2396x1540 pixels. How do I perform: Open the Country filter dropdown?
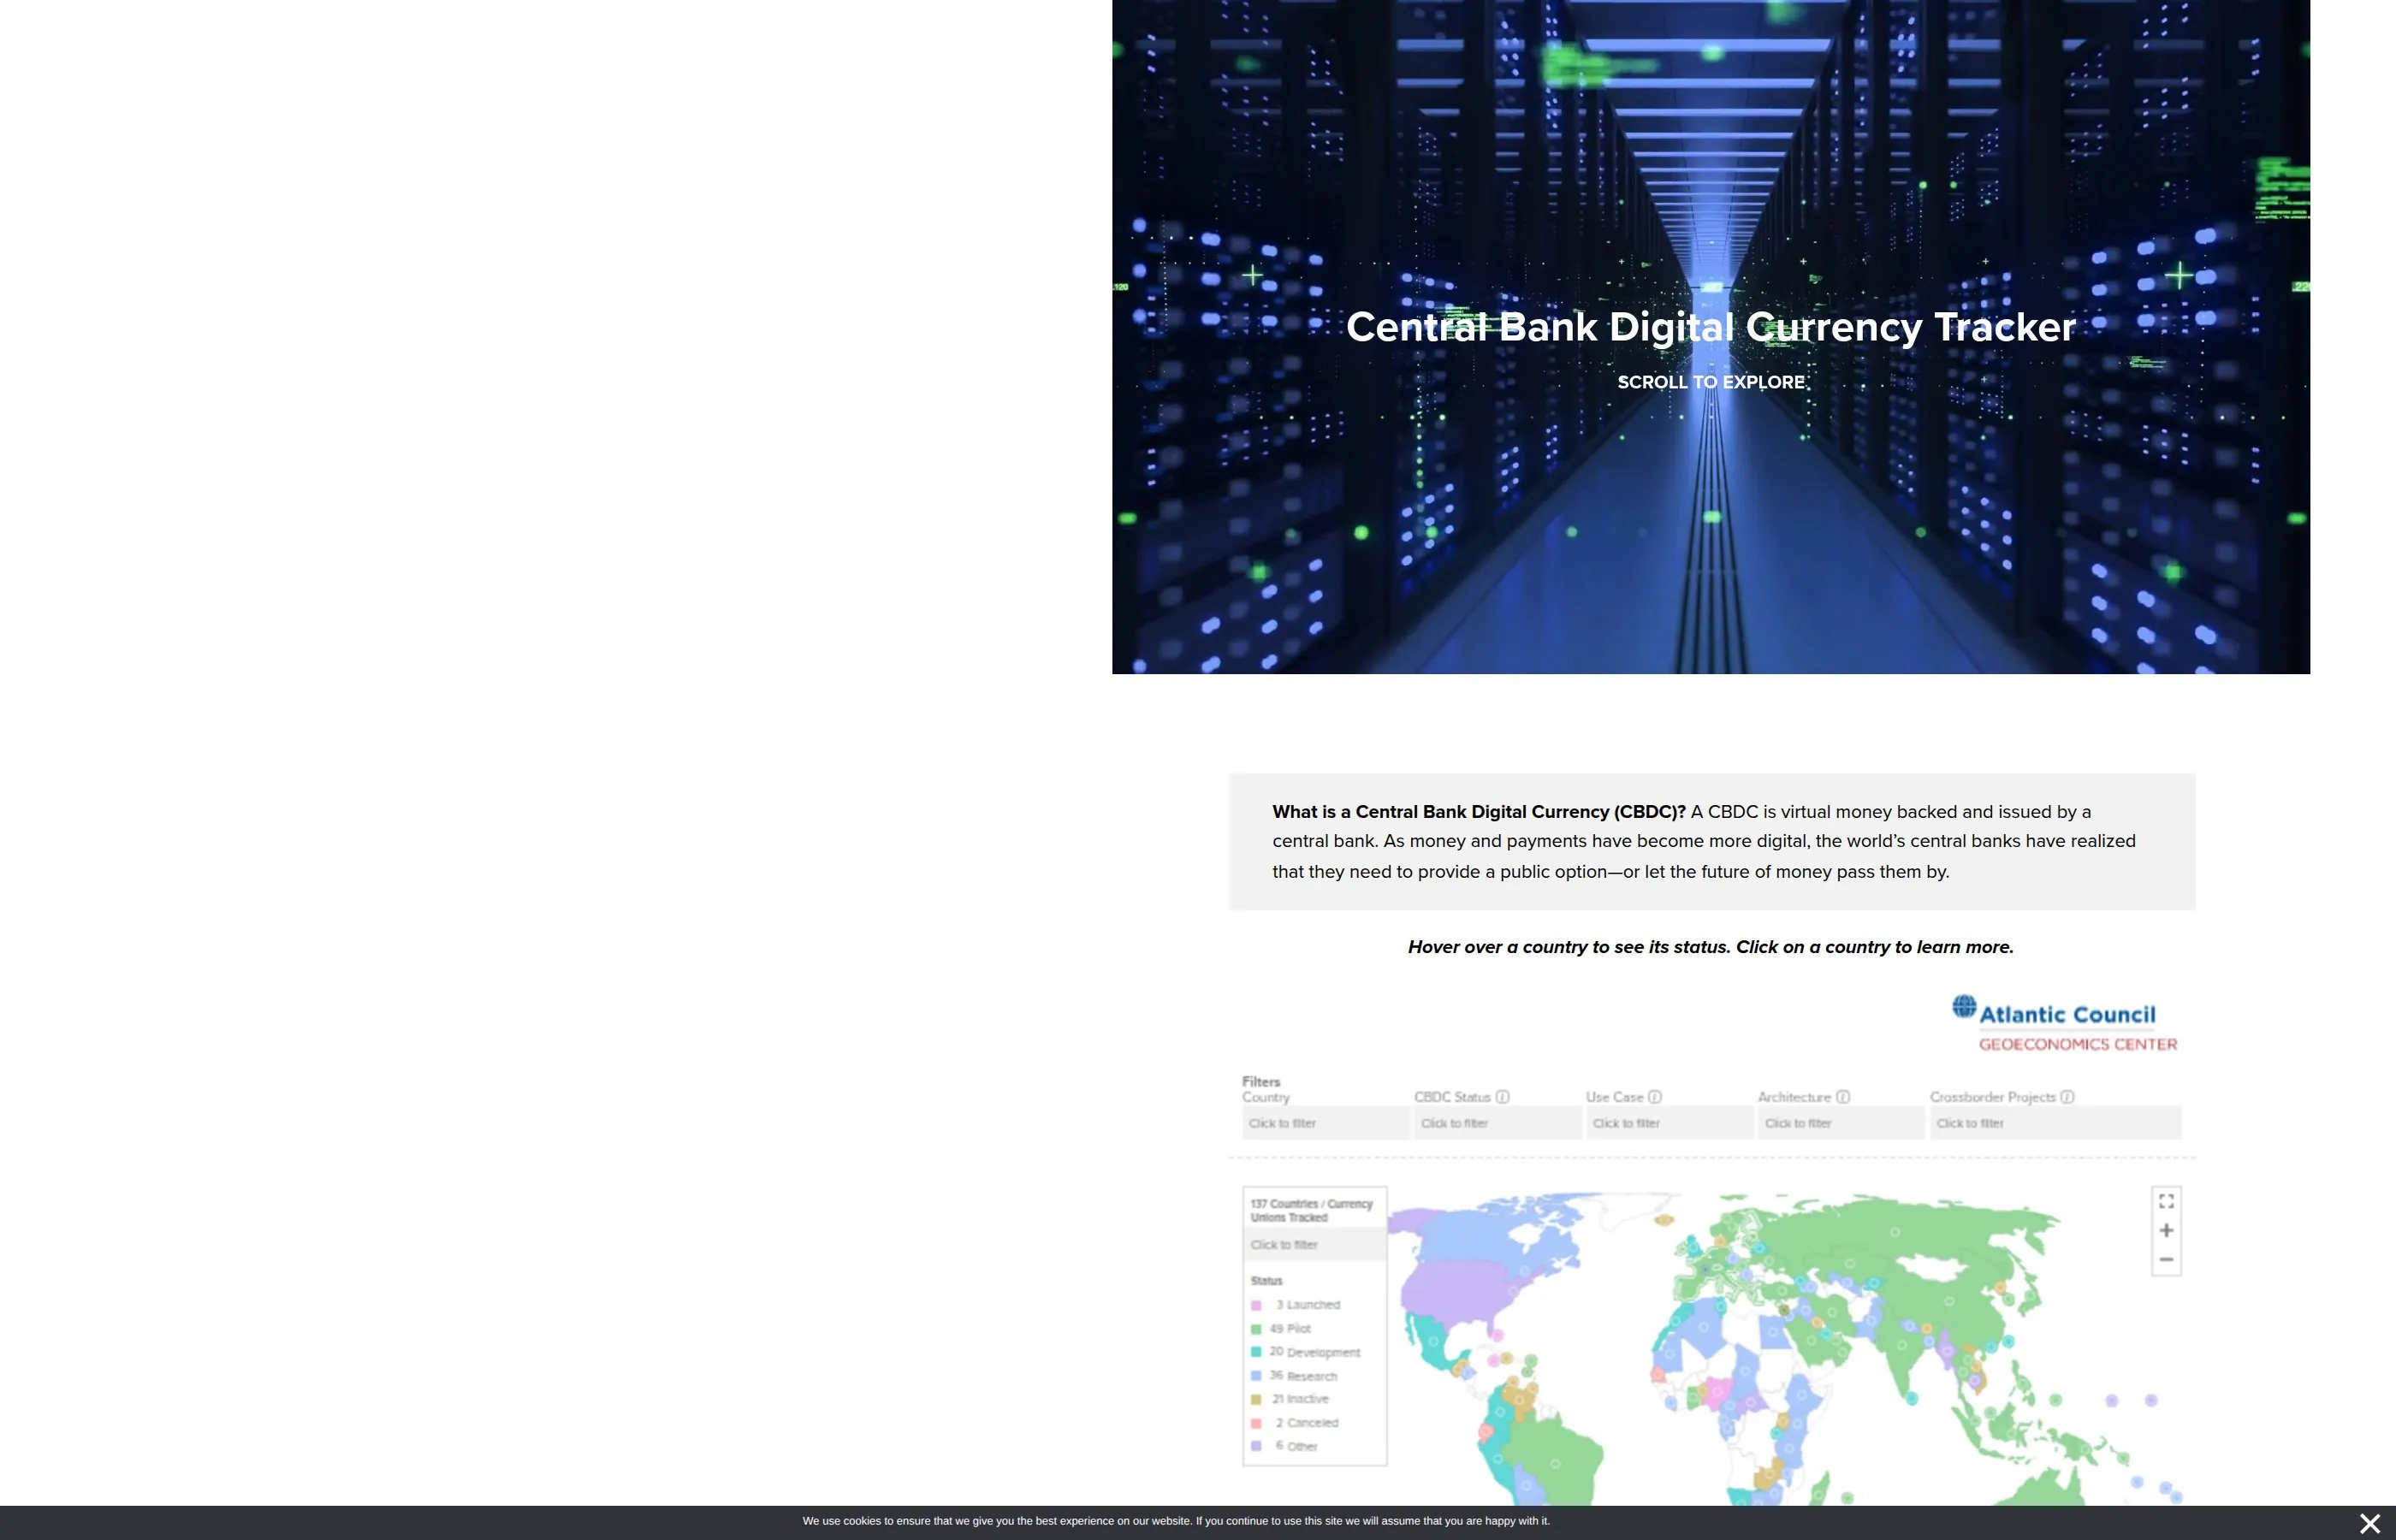point(1325,1123)
